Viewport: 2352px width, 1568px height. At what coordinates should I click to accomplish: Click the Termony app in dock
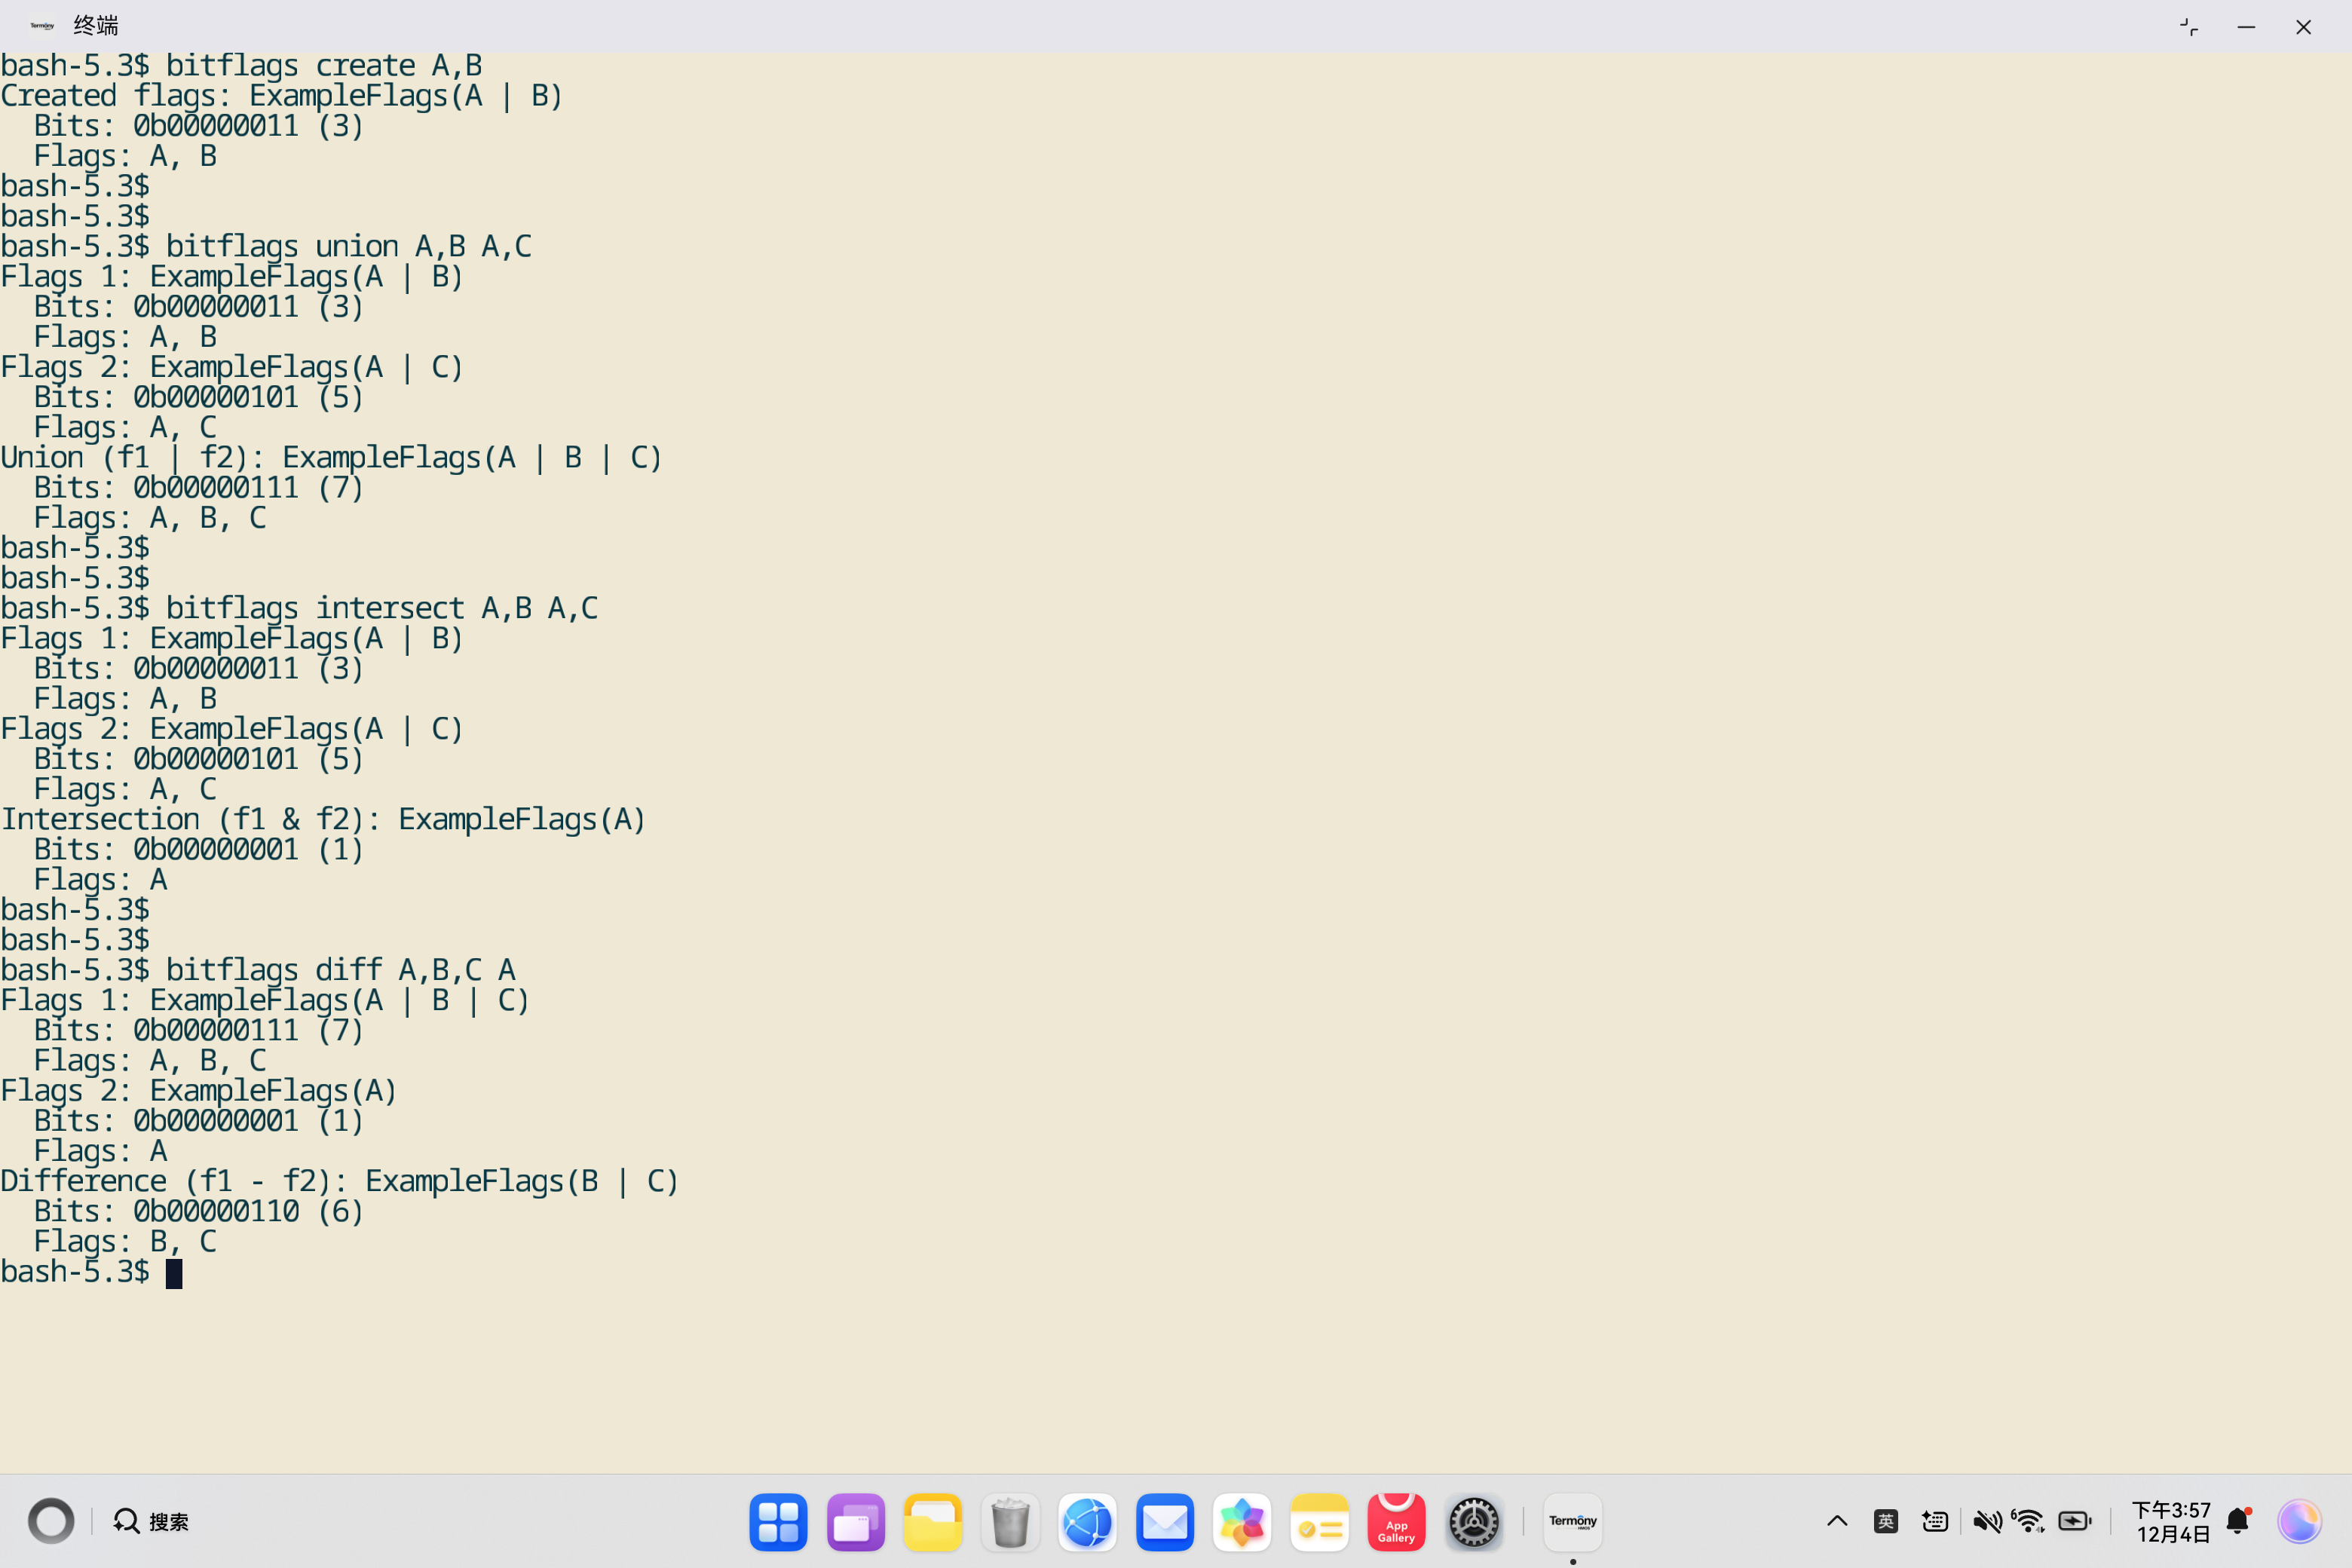coord(1572,1521)
